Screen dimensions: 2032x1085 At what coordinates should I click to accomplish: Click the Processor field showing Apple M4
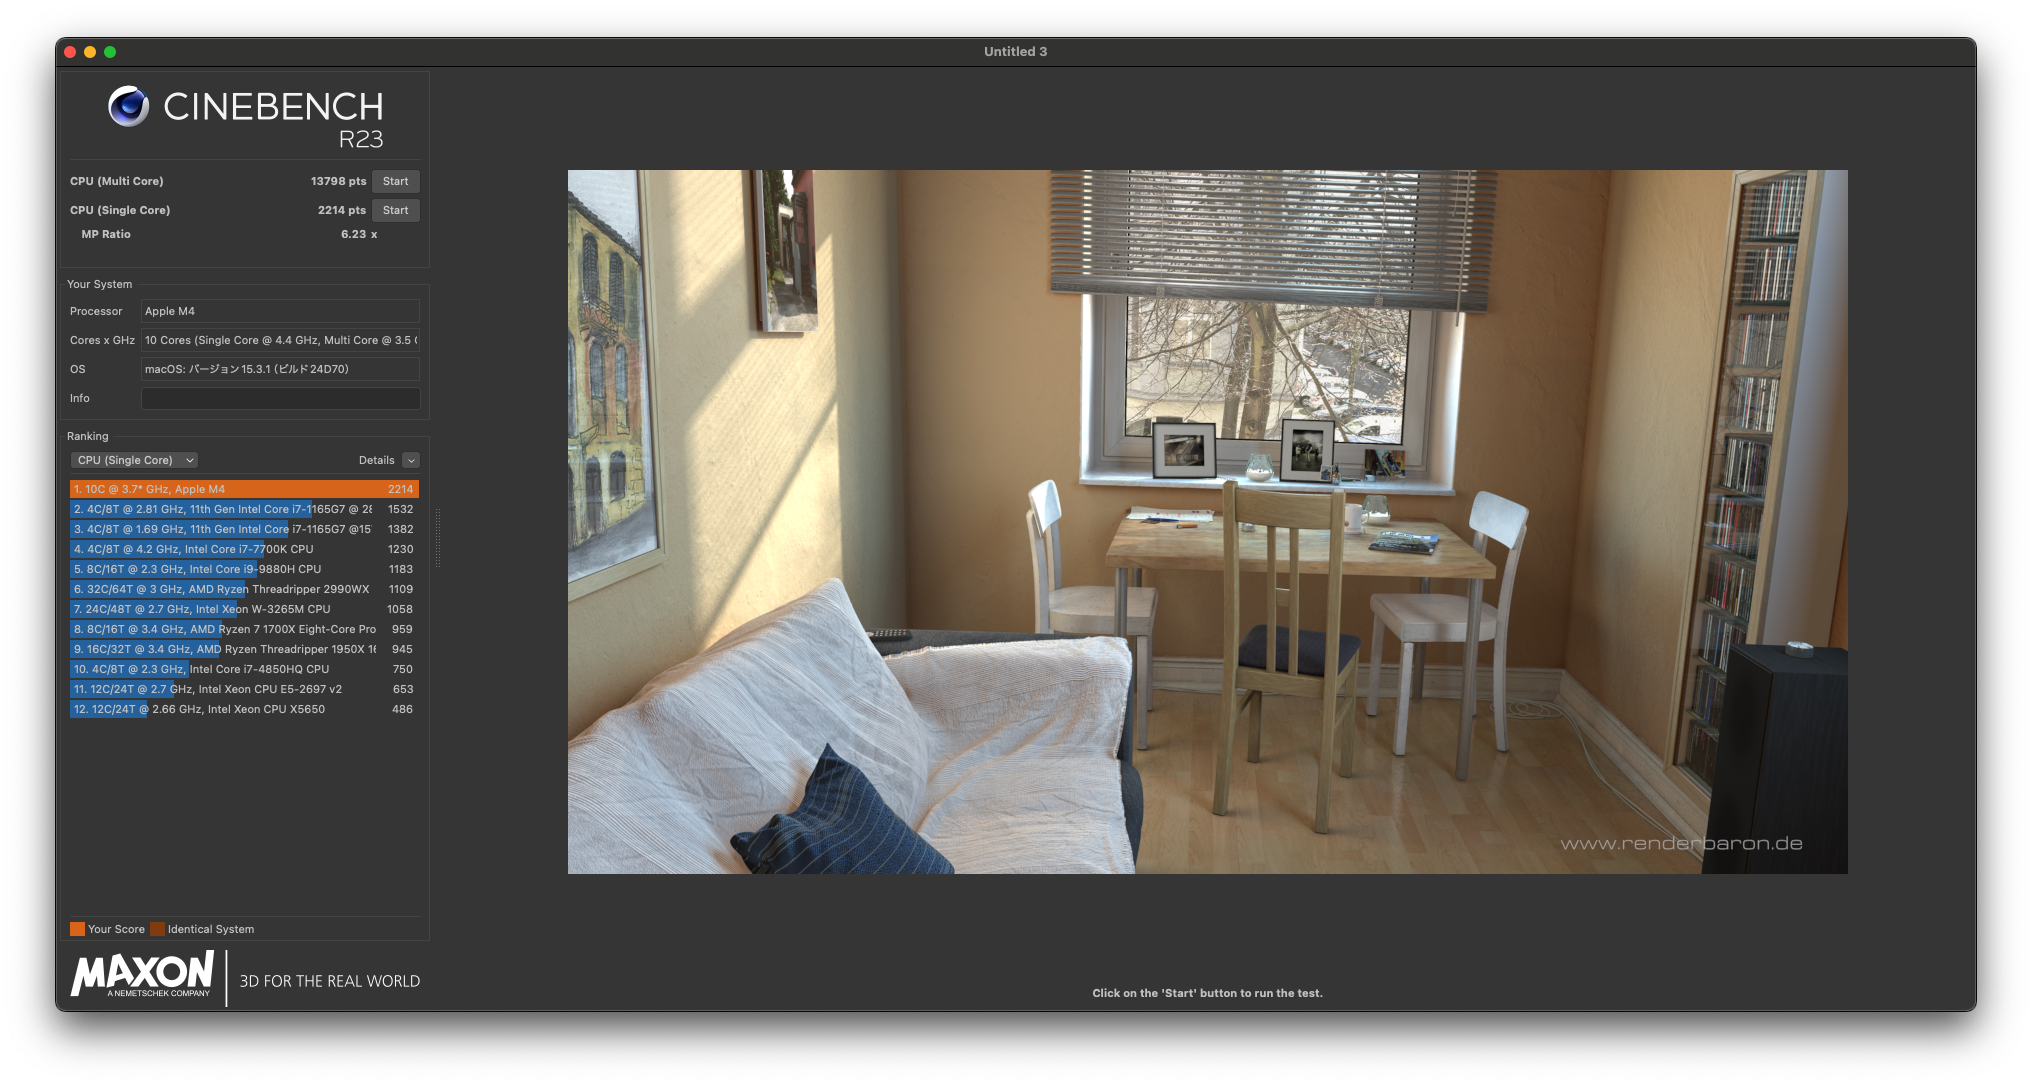[x=280, y=311]
